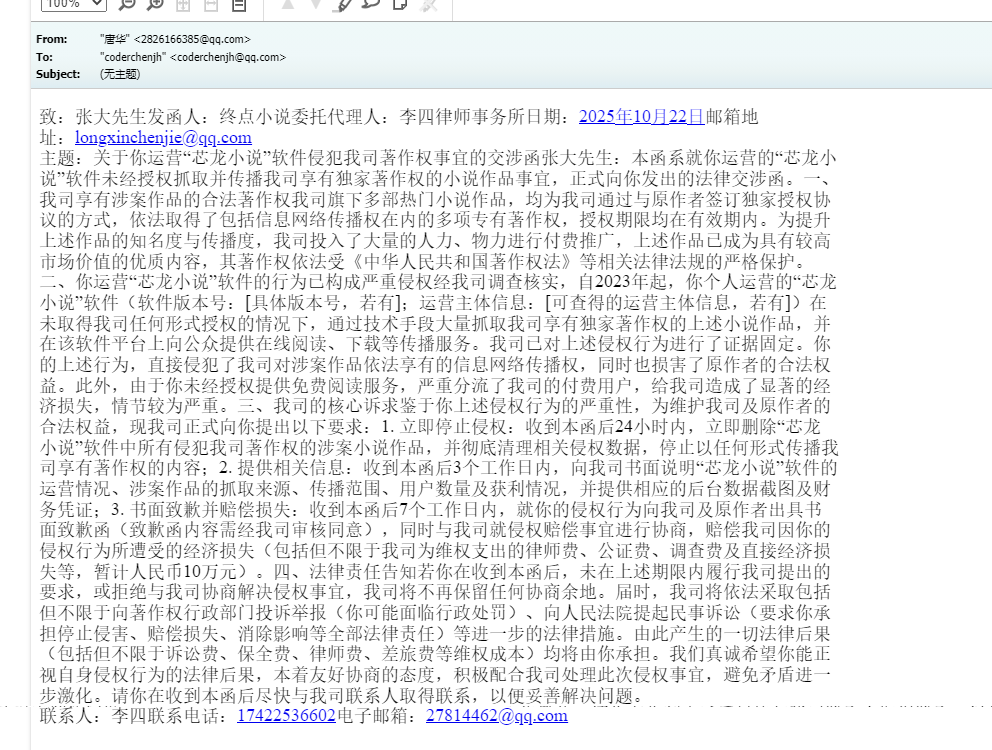This screenshot has width=992, height=750.
Task: Click recipient address coderchenjh@qq.com
Action: (x=228, y=57)
